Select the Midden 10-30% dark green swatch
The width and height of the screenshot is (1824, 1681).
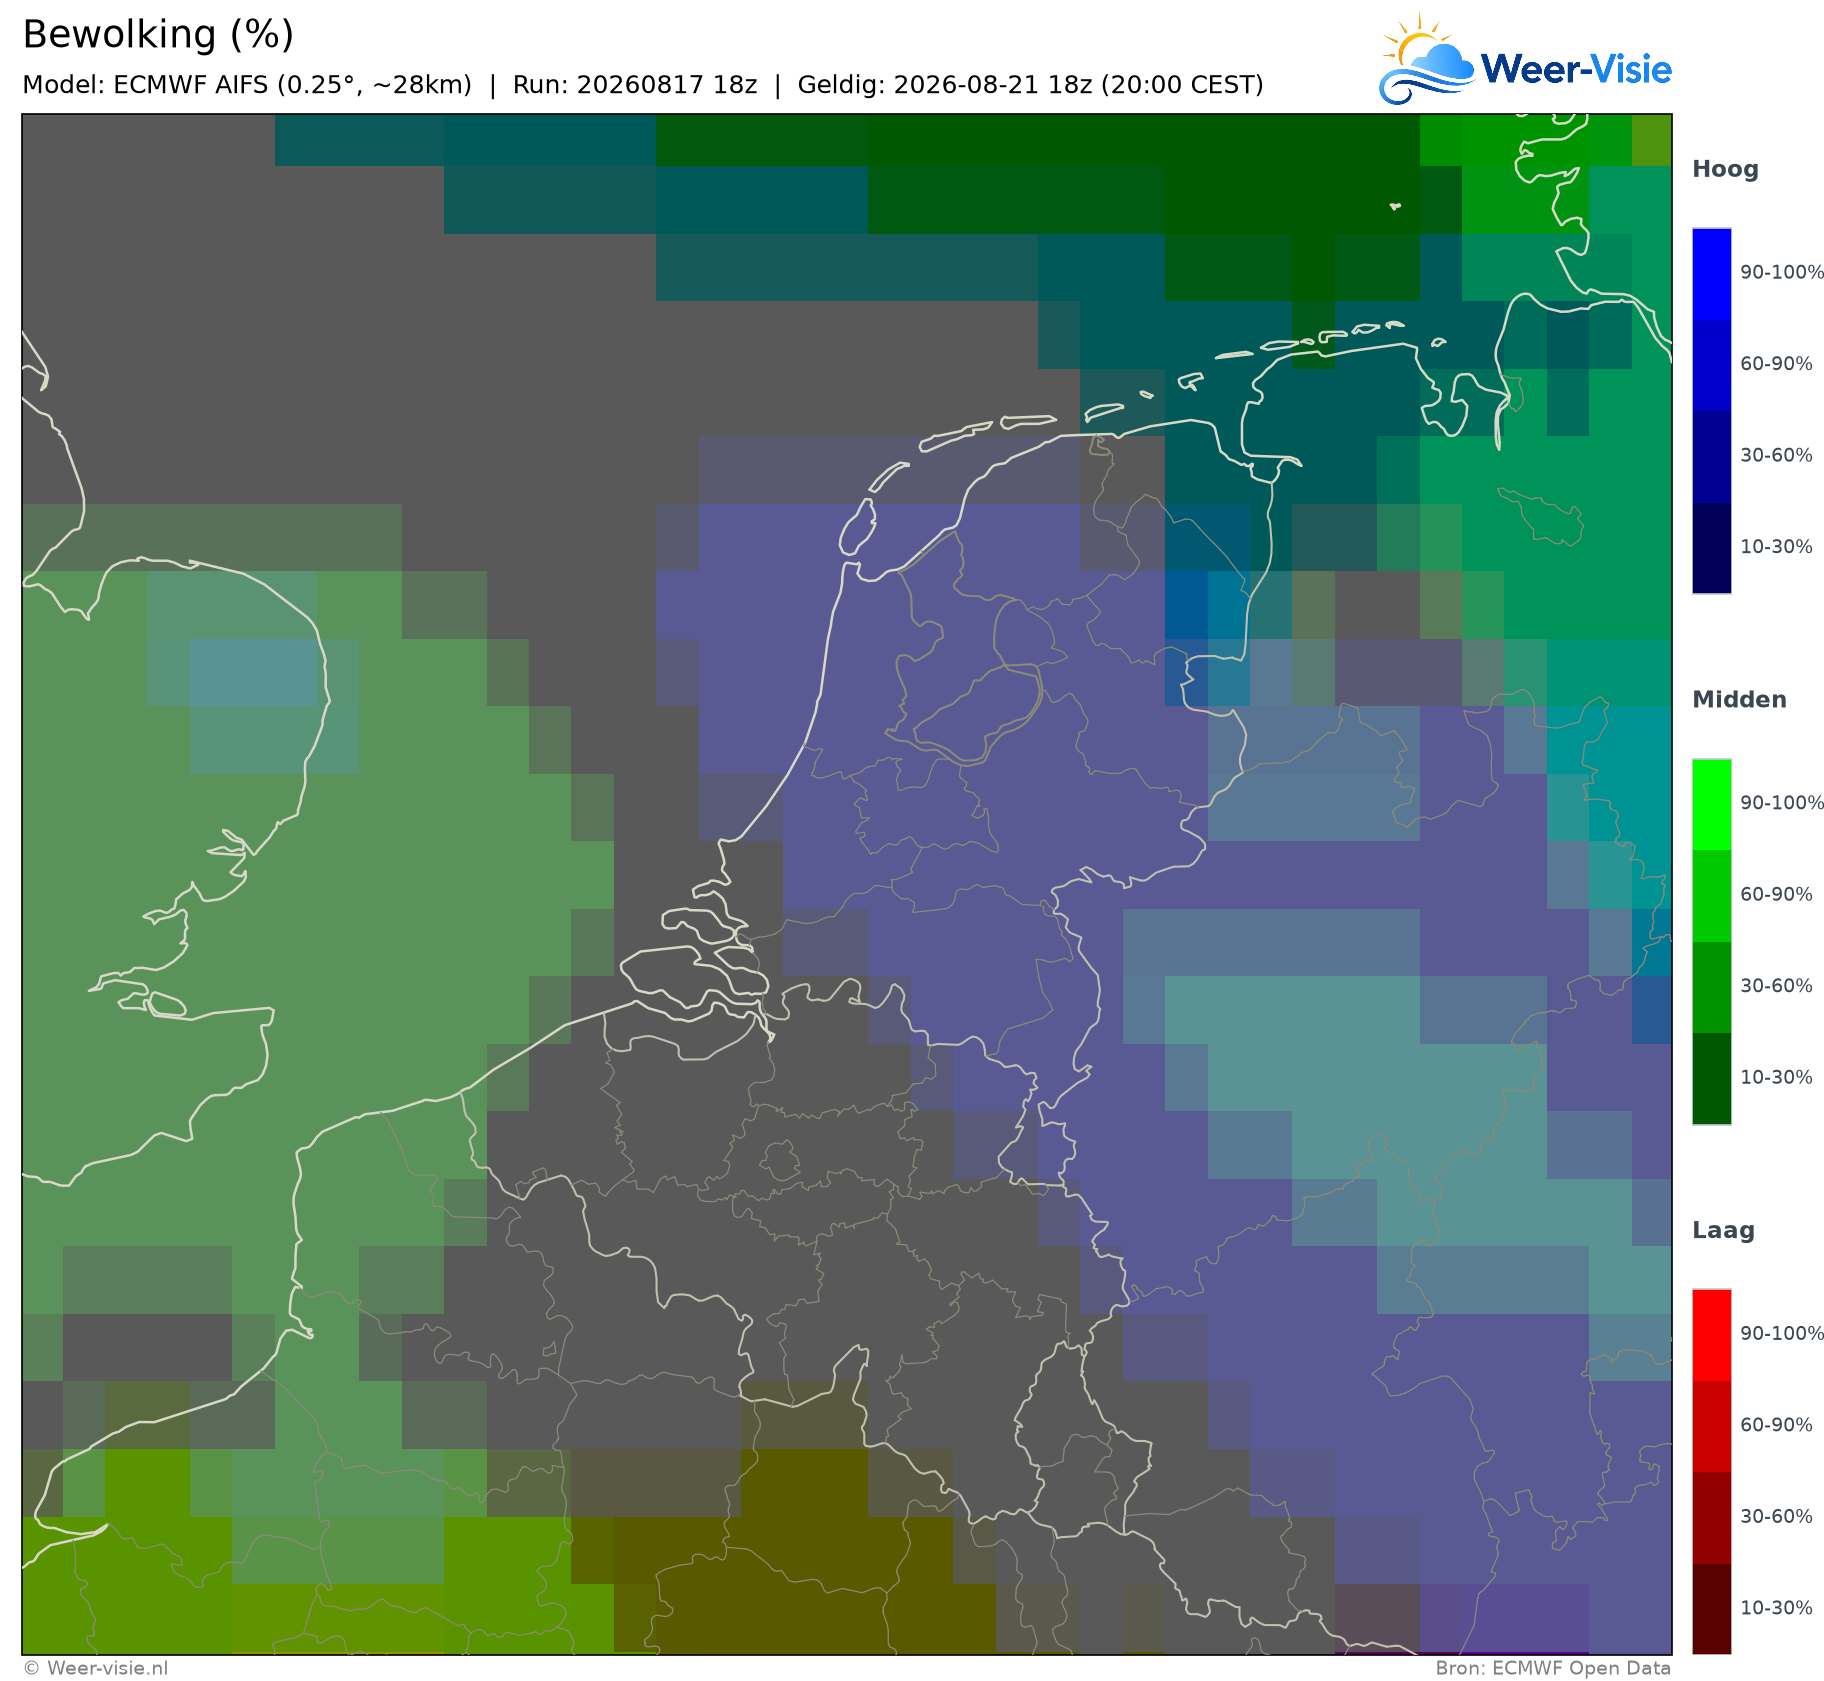pyautogui.click(x=1711, y=1079)
